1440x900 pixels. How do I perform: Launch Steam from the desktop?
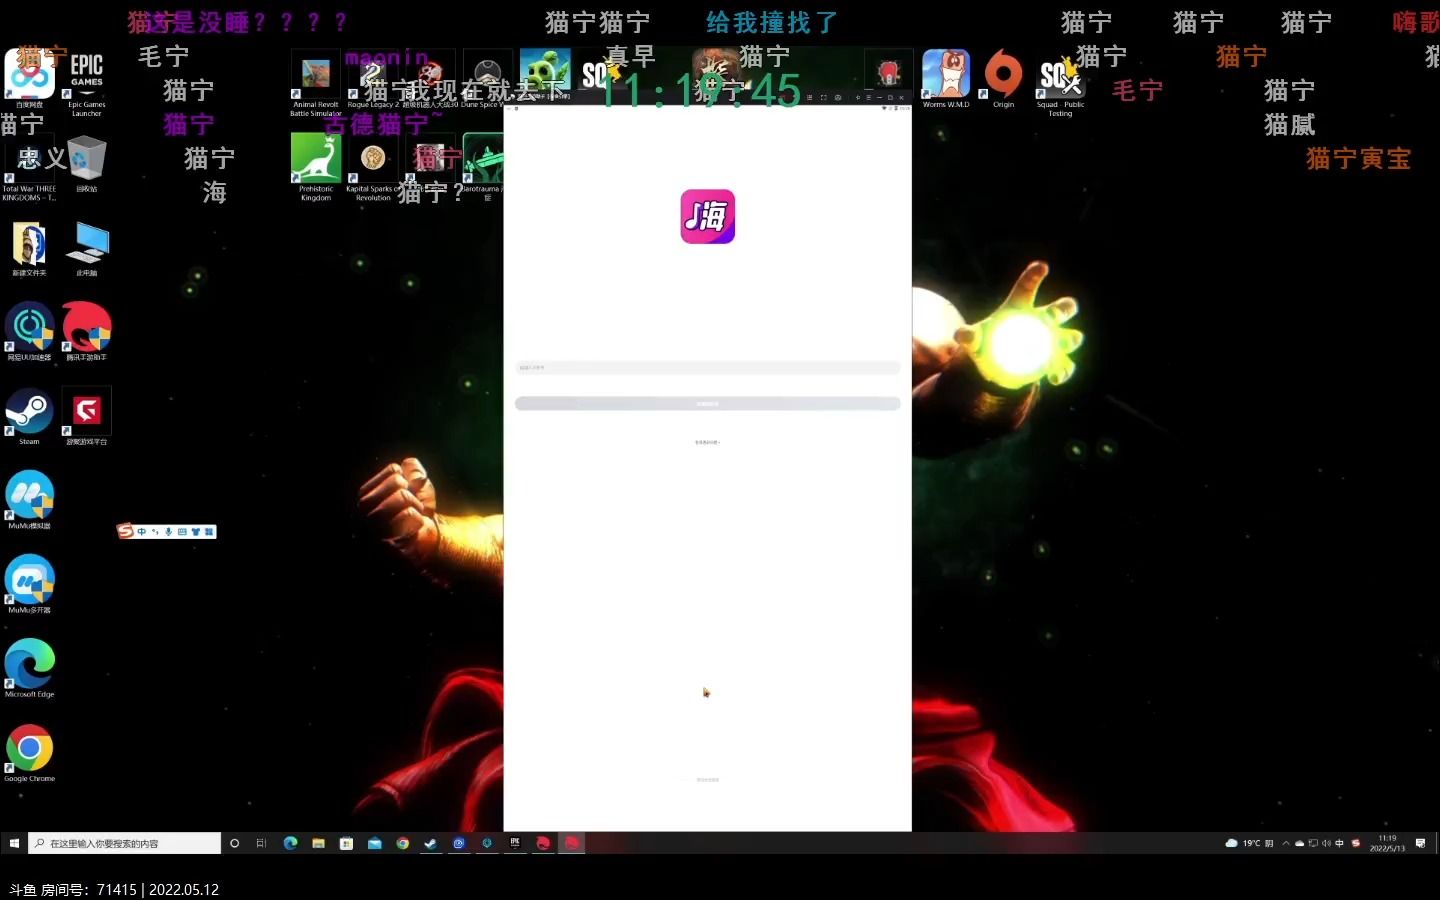click(29, 416)
